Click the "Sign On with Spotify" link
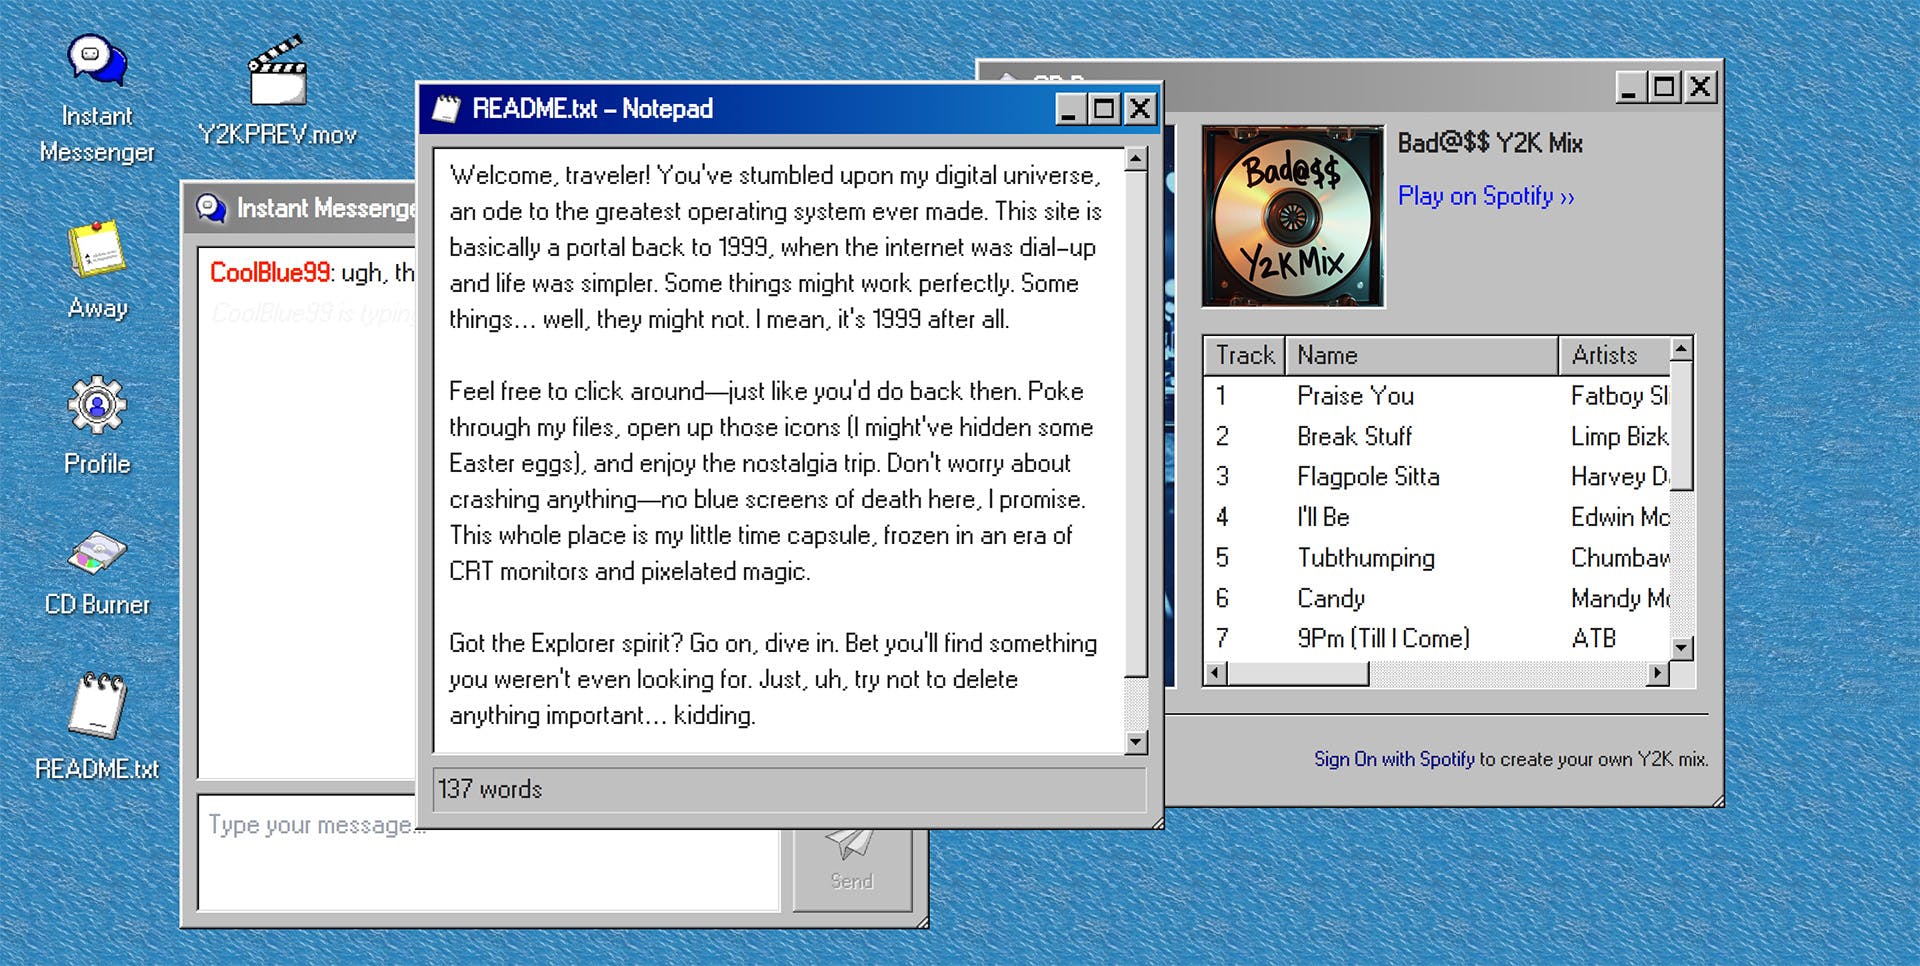The image size is (1920, 966). [x=1394, y=759]
